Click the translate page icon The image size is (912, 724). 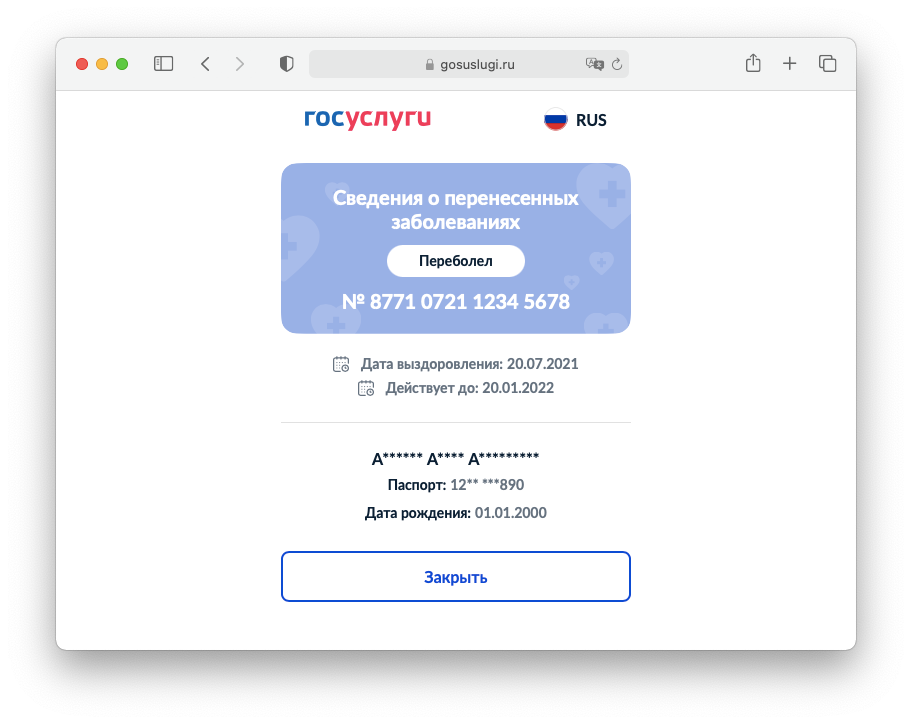[x=594, y=64]
